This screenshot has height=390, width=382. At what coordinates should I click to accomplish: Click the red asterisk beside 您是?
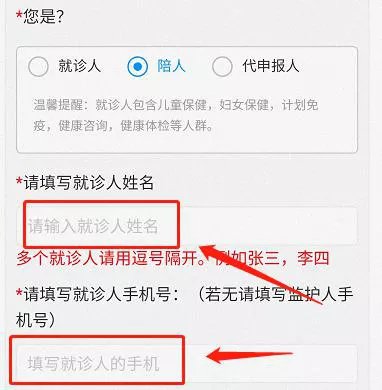click(19, 15)
